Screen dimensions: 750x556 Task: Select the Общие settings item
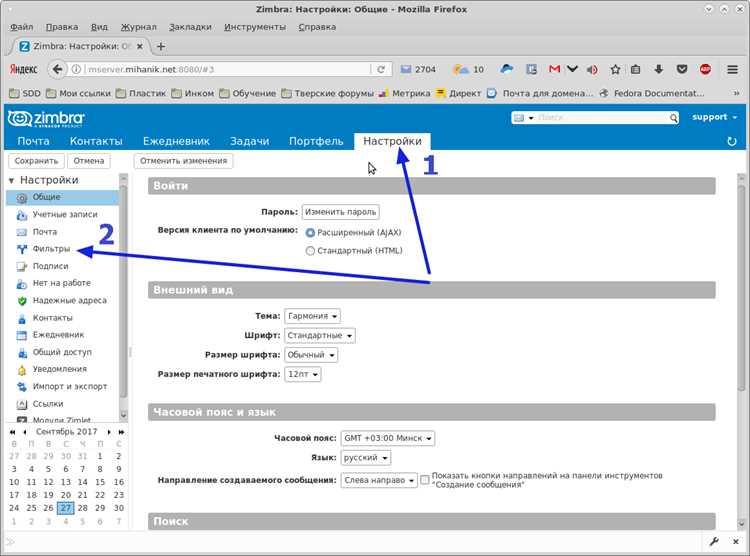(x=62, y=197)
